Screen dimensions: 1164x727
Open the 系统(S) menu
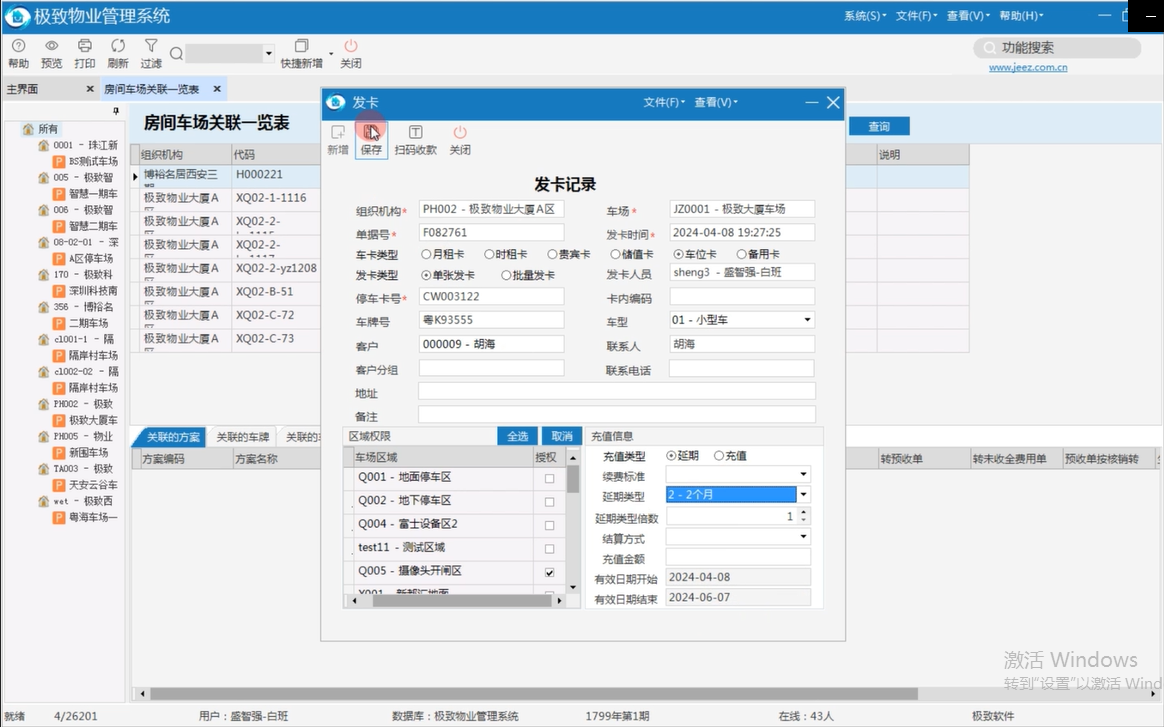(865, 16)
